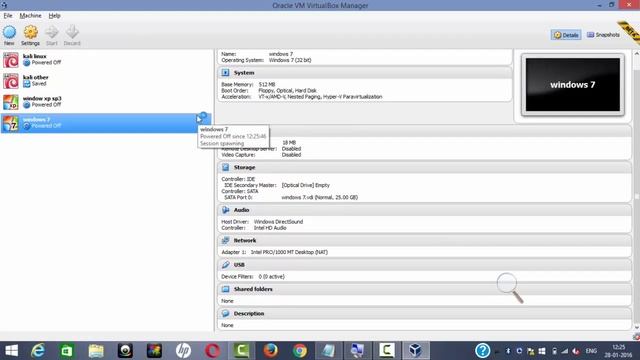Click the green Camtasia icon on the taskbar
Screen dimensions: 640x360
[241, 351]
